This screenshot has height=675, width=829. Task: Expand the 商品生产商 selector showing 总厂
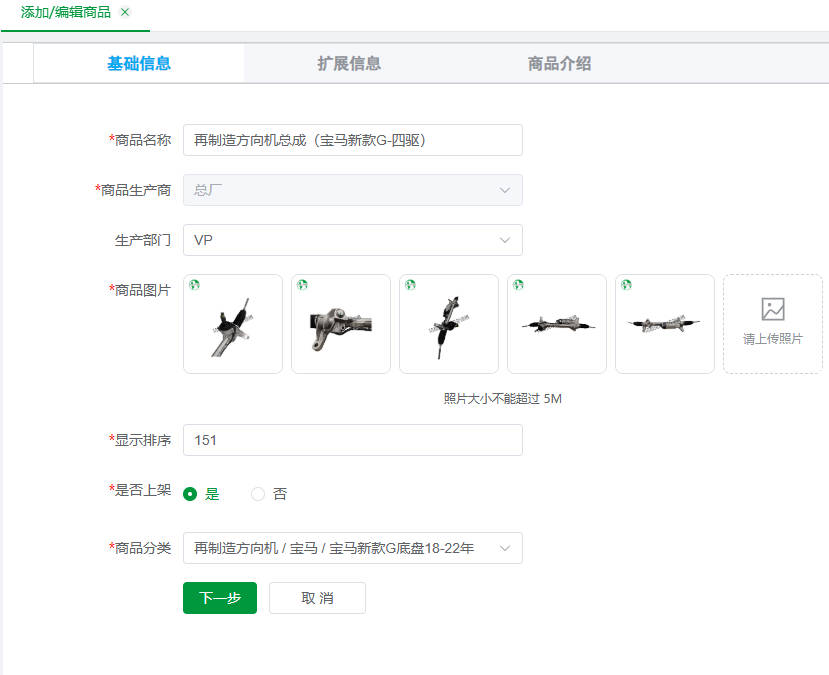click(352, 190)
